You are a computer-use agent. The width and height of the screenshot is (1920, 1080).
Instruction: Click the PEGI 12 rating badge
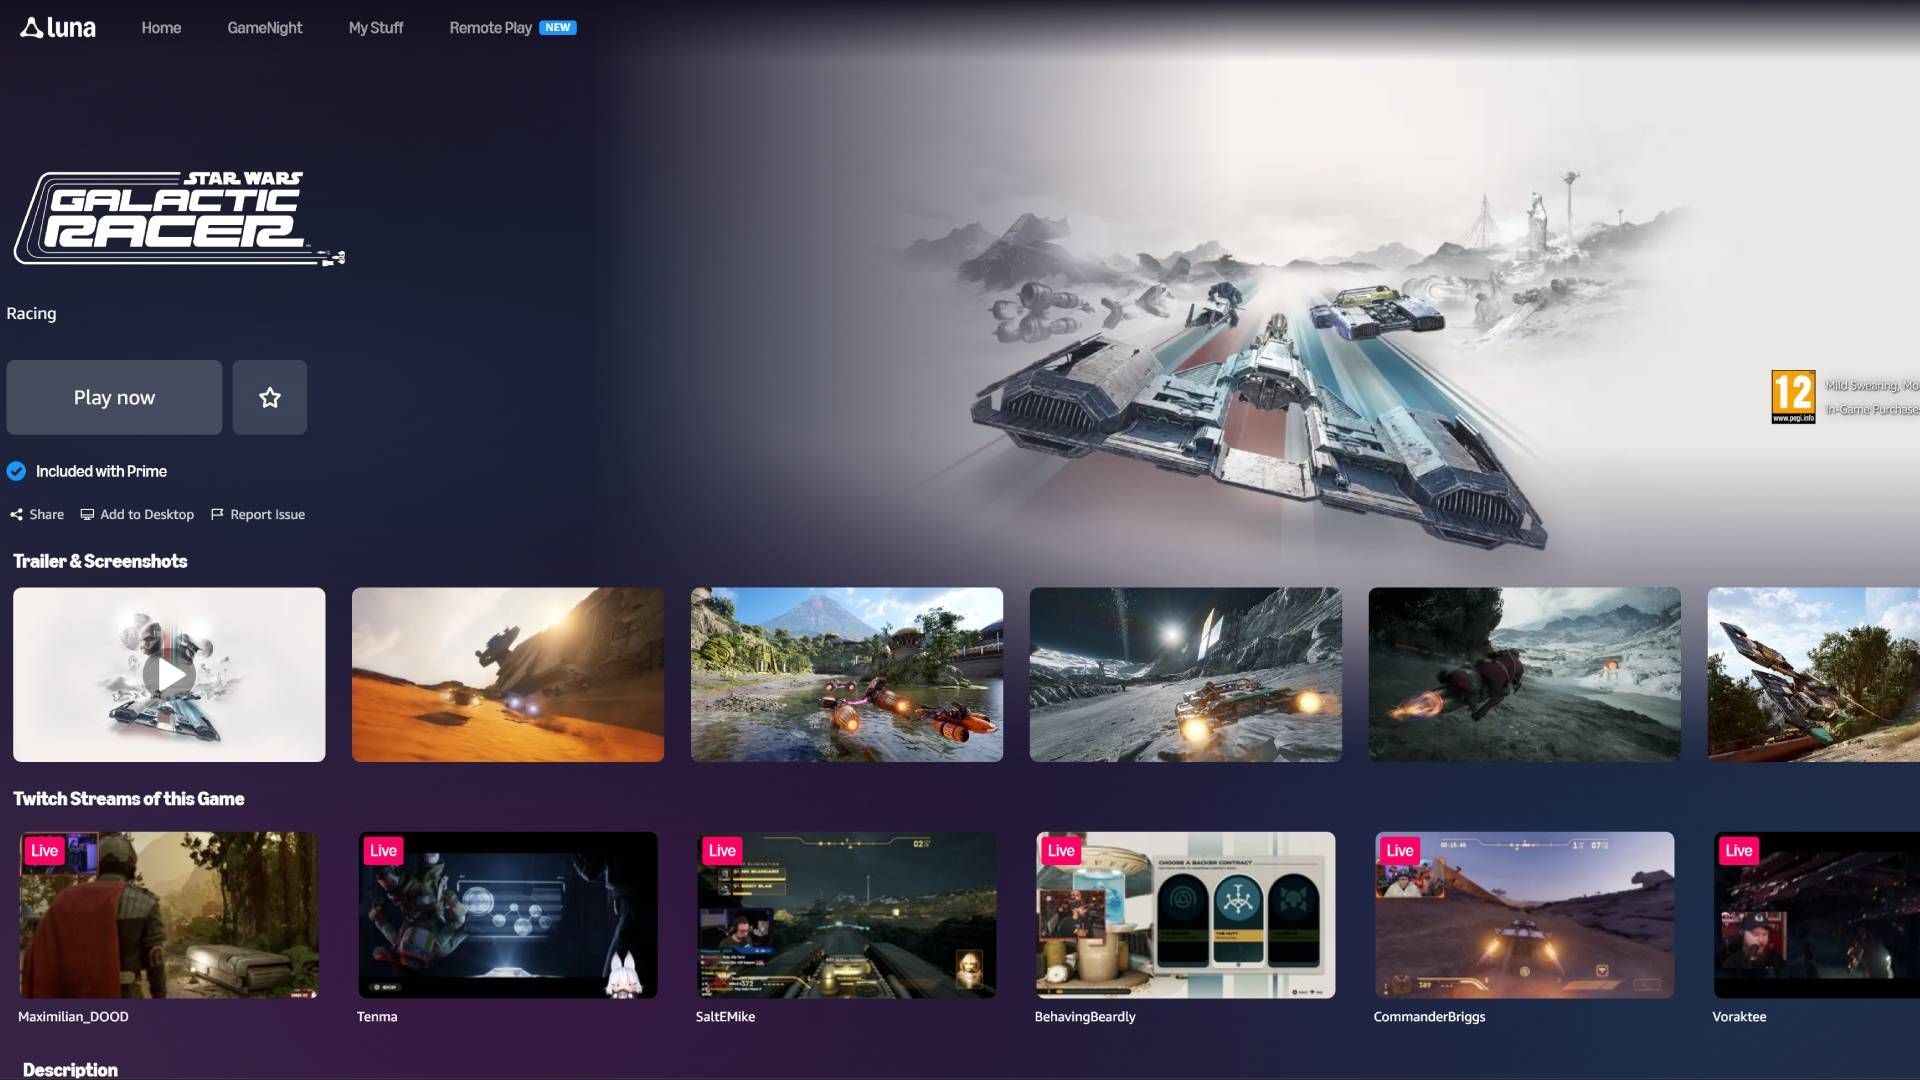point(1793,397)
